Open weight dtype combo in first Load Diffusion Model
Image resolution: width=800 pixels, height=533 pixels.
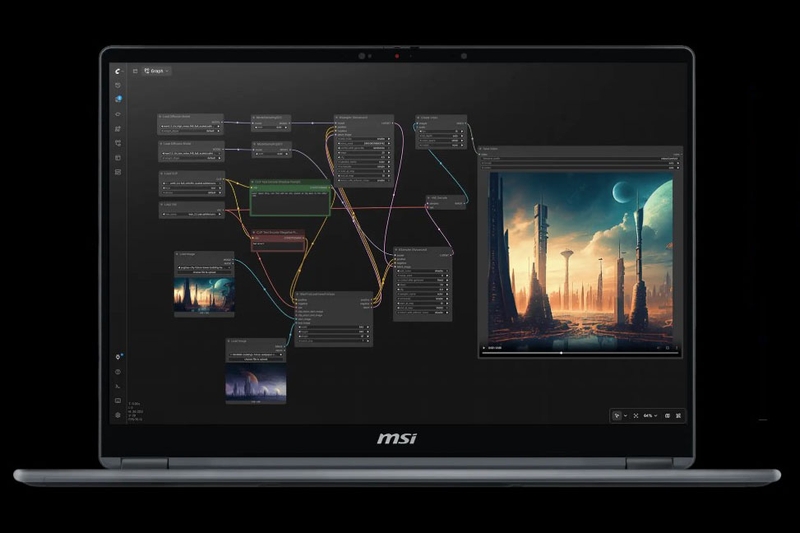[x=191, y=131]
